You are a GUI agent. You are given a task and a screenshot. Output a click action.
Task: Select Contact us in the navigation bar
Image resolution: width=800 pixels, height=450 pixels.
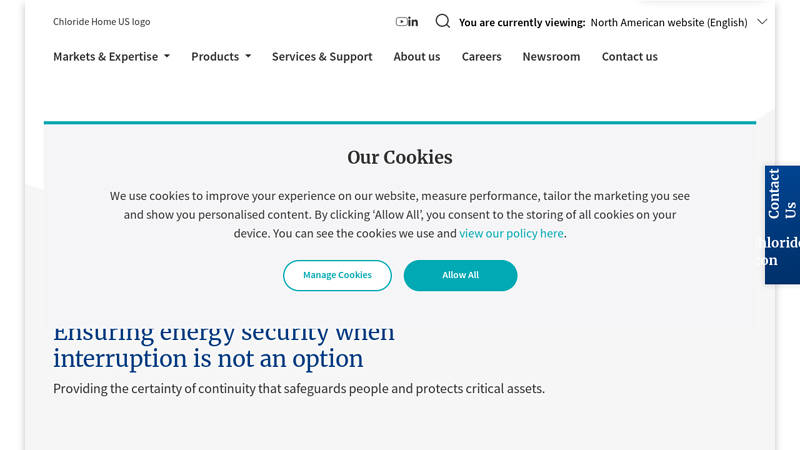coord(629,57)
